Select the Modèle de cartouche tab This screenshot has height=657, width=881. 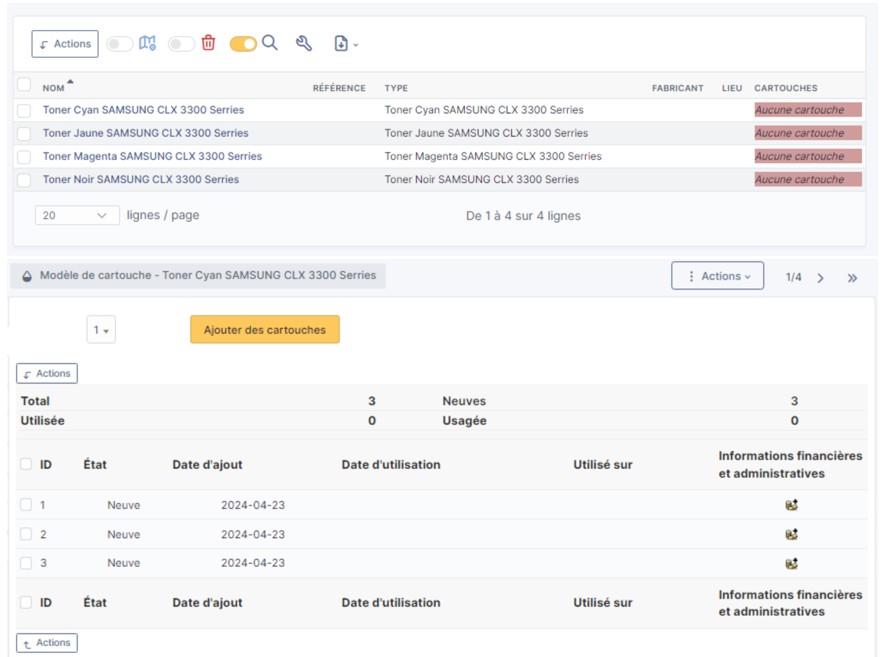tap(198, 276)
